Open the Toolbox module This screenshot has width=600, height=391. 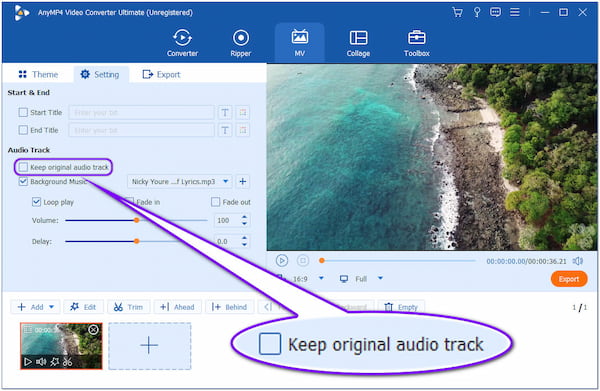coord(417,43)
